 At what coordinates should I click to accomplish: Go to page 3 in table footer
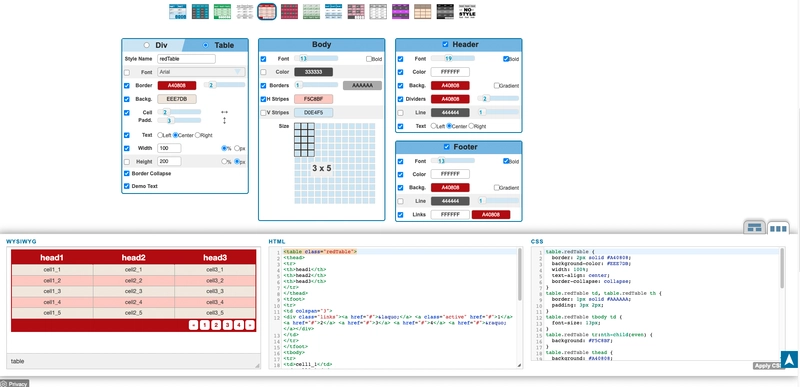coord(228,325)
